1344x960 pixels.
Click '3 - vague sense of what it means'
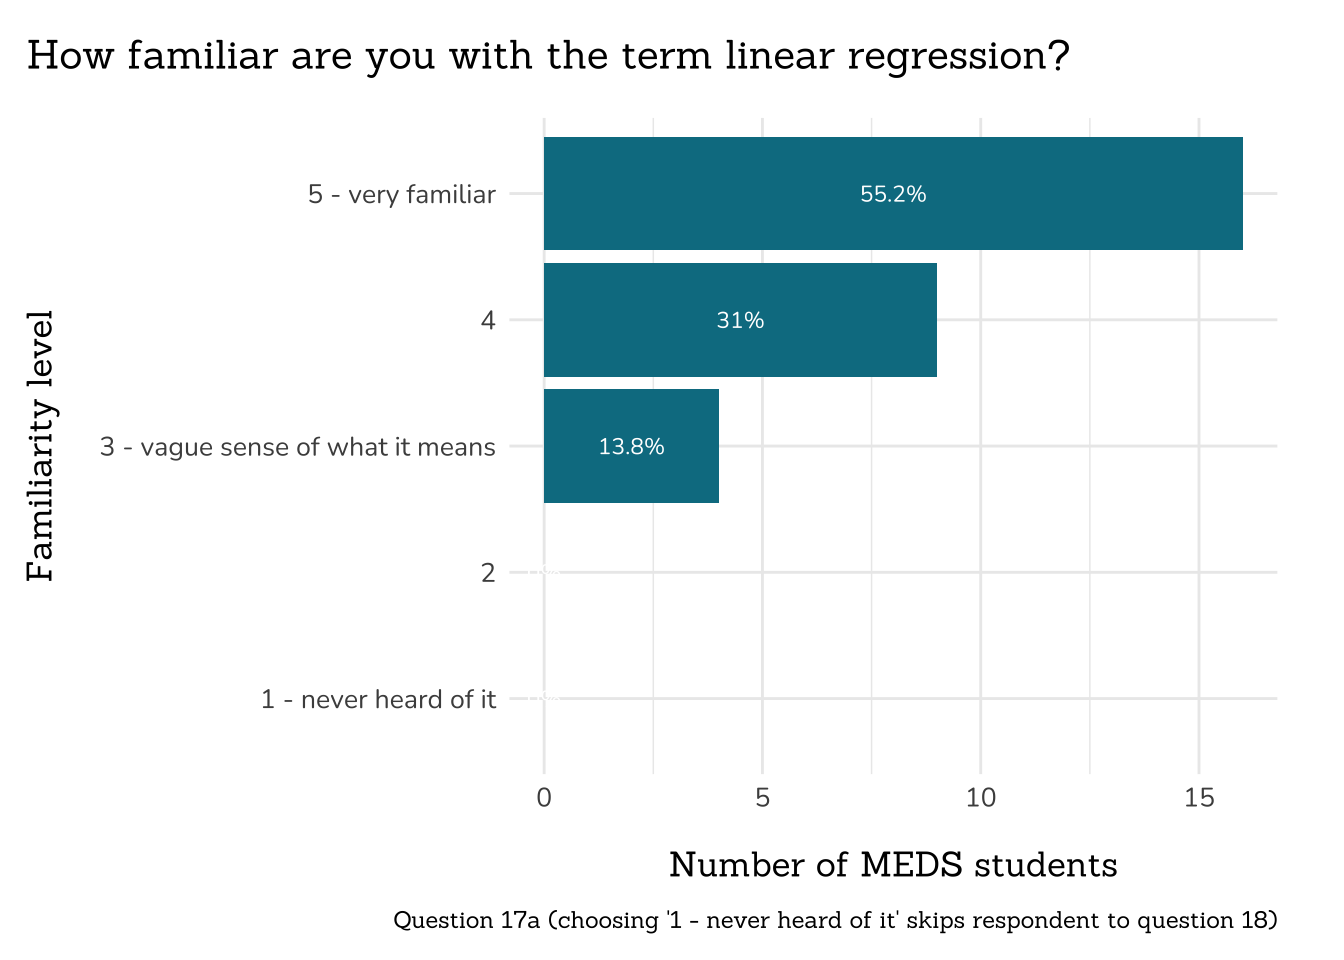coord(298,446)
